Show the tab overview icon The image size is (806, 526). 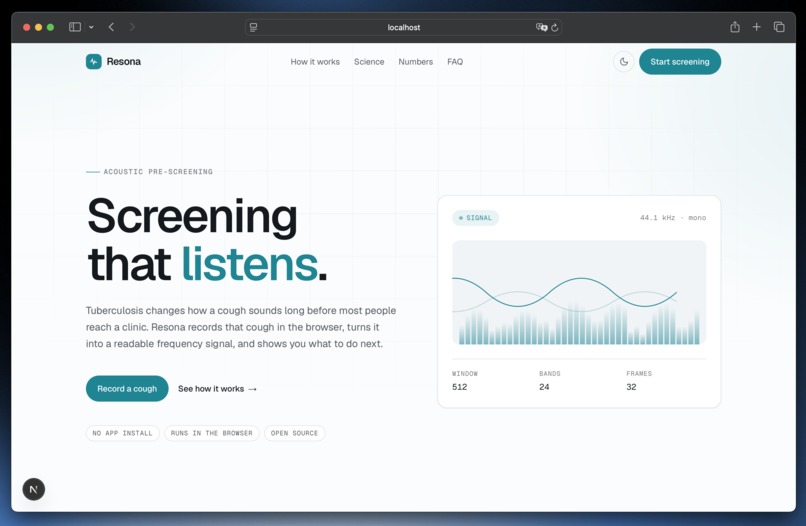point(779,27)
